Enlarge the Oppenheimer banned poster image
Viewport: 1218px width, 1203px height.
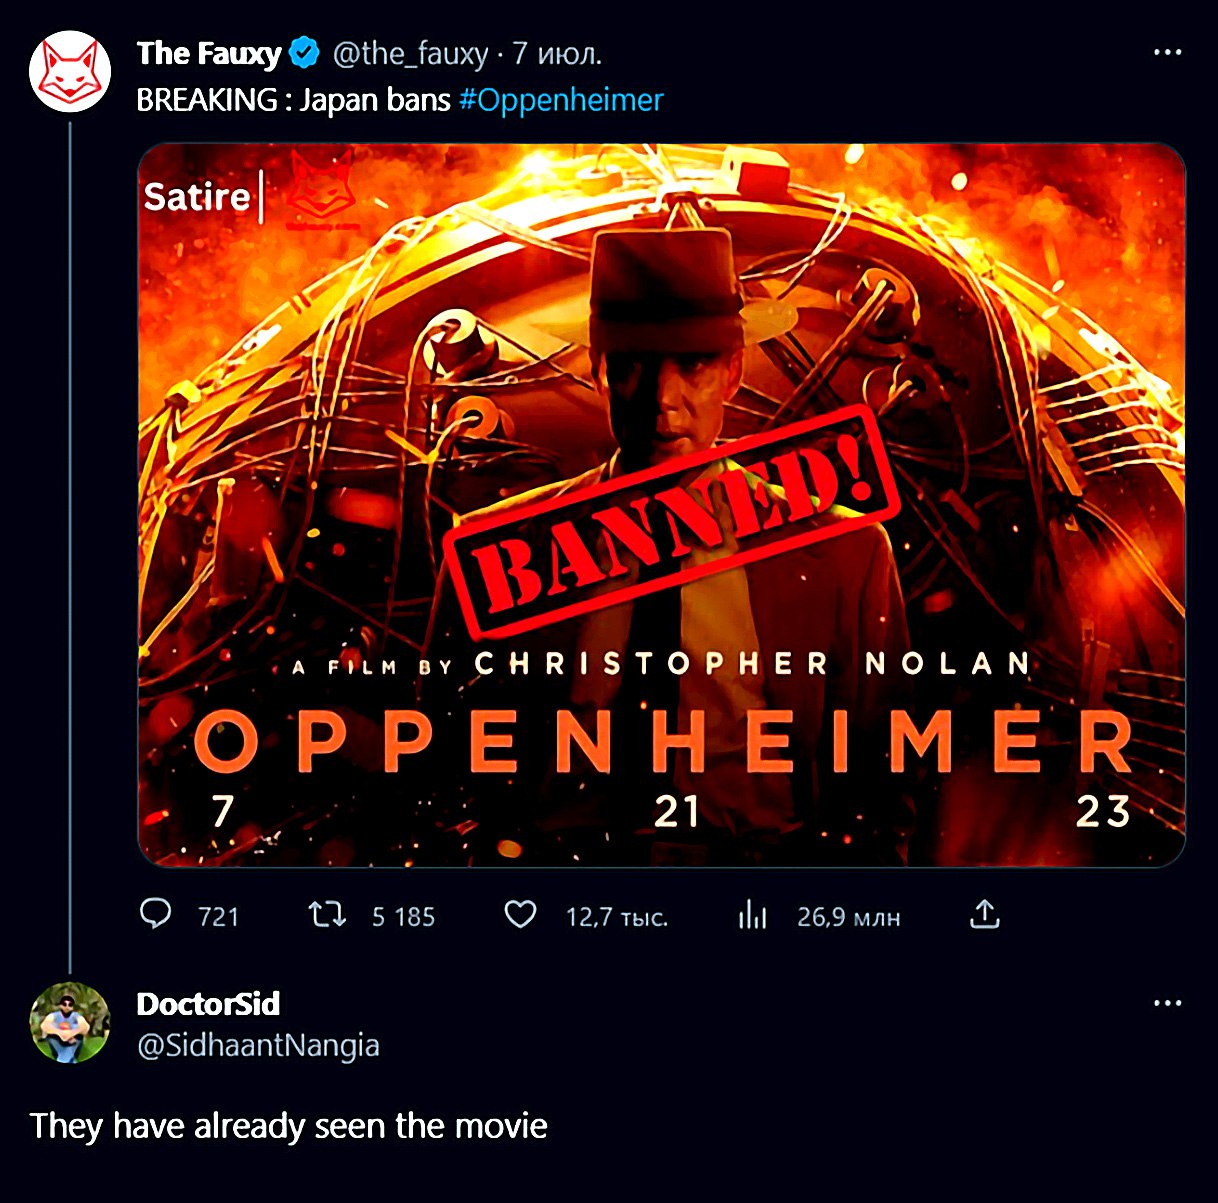[x=661, y=505]
